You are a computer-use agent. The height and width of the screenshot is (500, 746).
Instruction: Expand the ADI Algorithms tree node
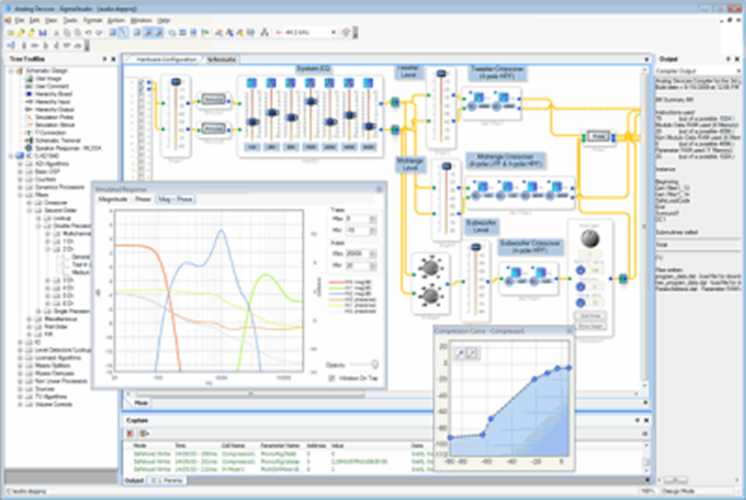pos(22,165)
